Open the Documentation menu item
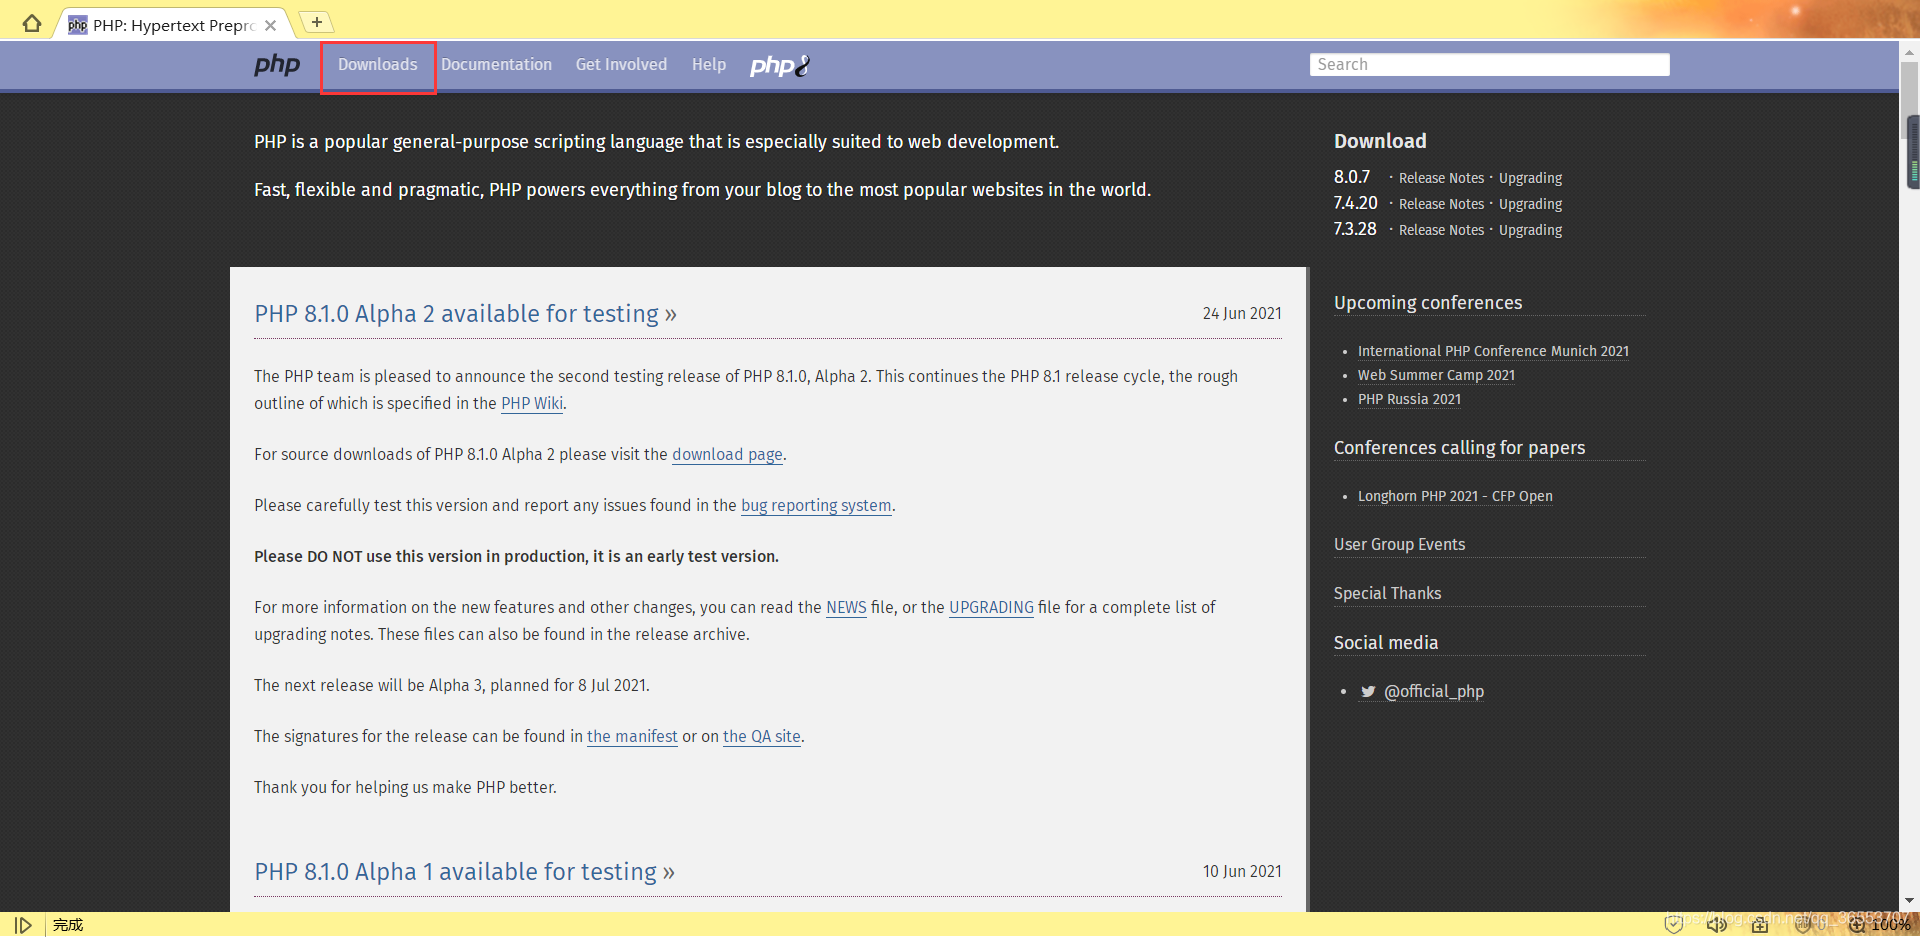The image size is (1920, 937). (x=496, y=65)
